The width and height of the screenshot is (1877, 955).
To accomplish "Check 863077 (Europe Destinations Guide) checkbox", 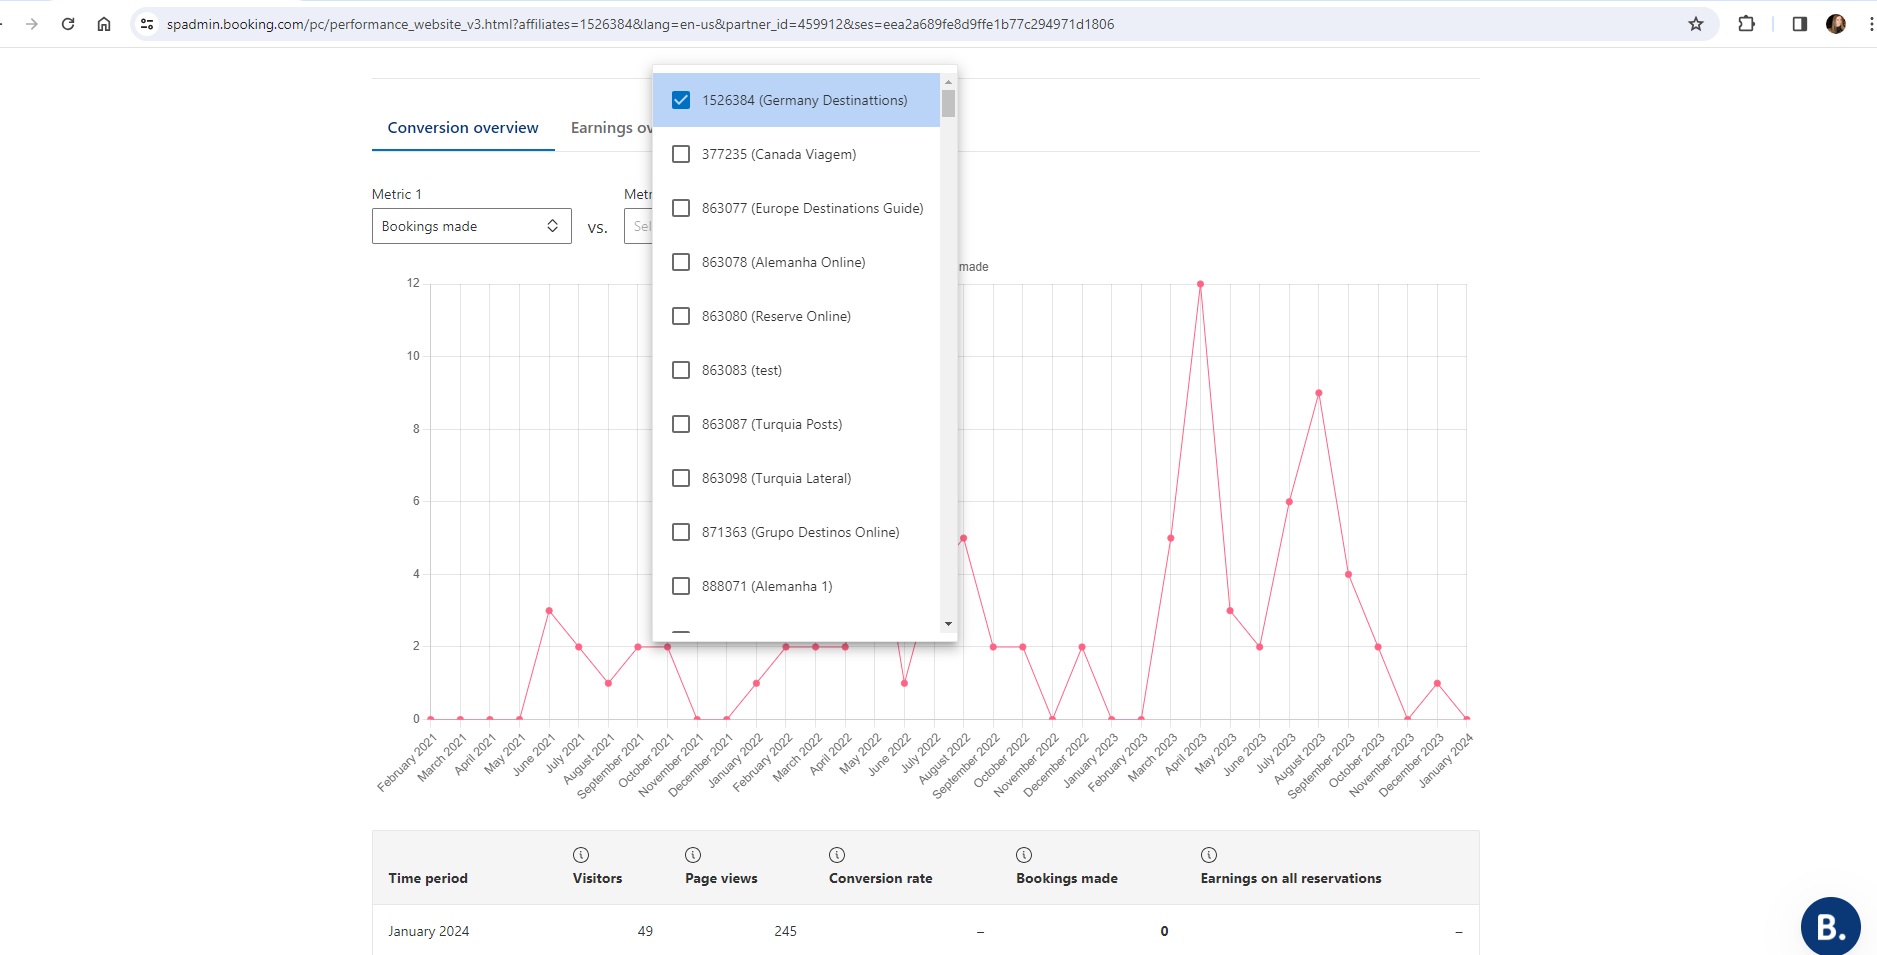I will 681,208.
